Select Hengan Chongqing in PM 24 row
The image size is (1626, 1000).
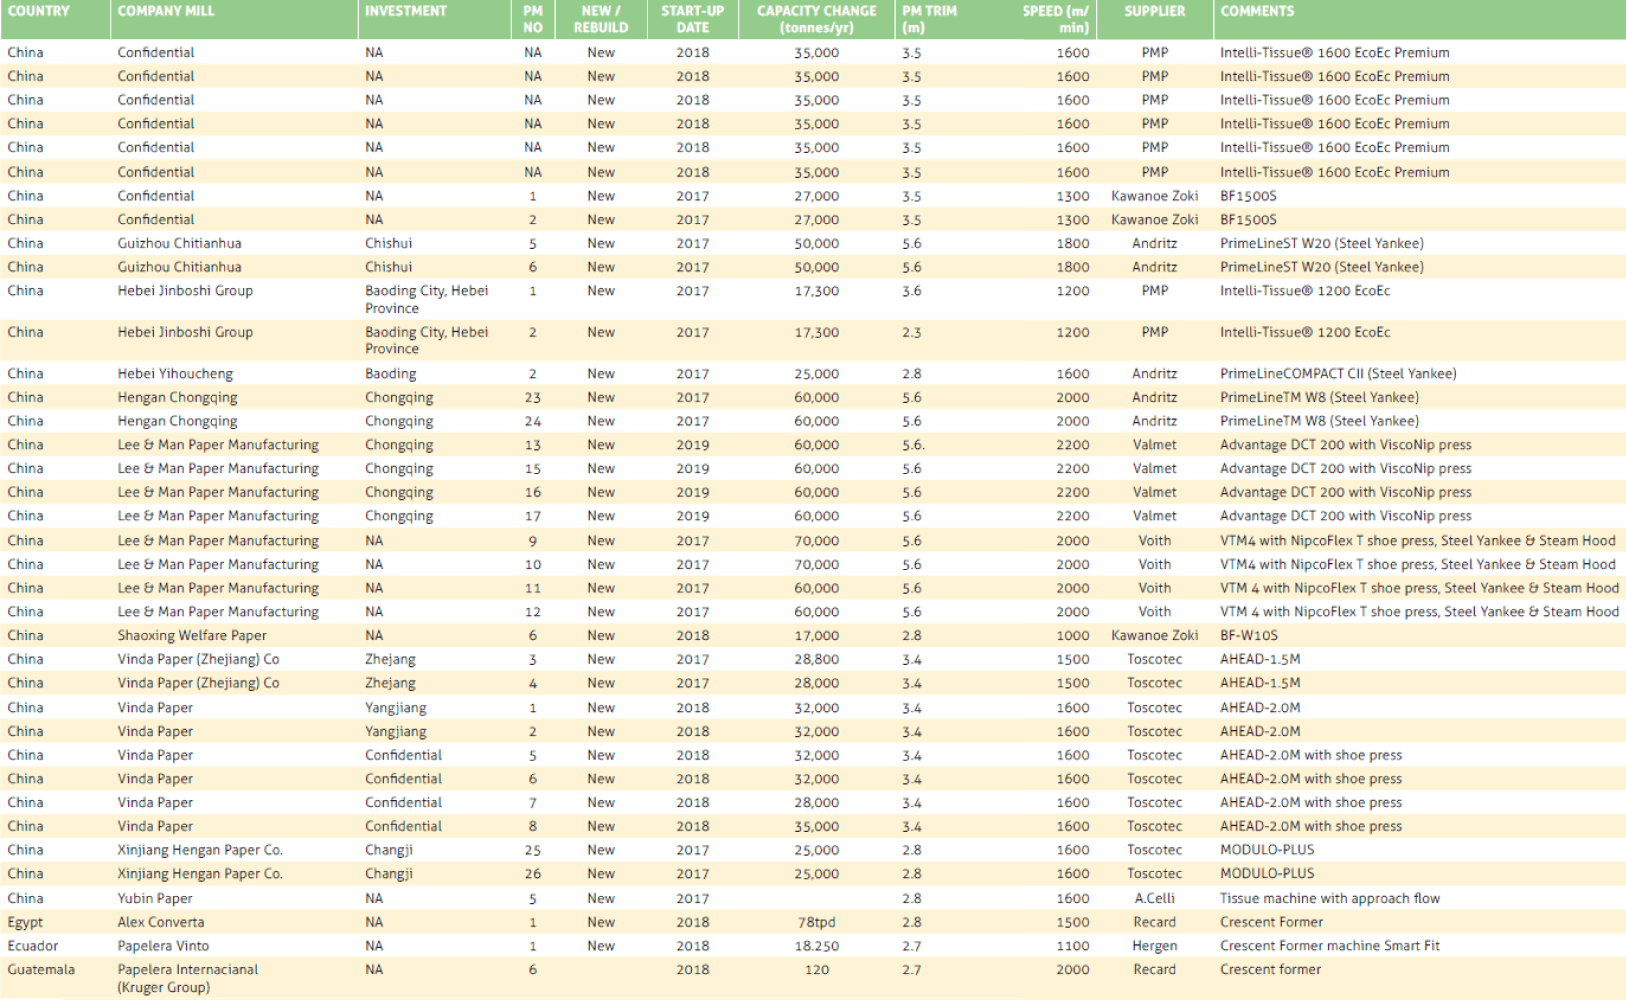177,422
